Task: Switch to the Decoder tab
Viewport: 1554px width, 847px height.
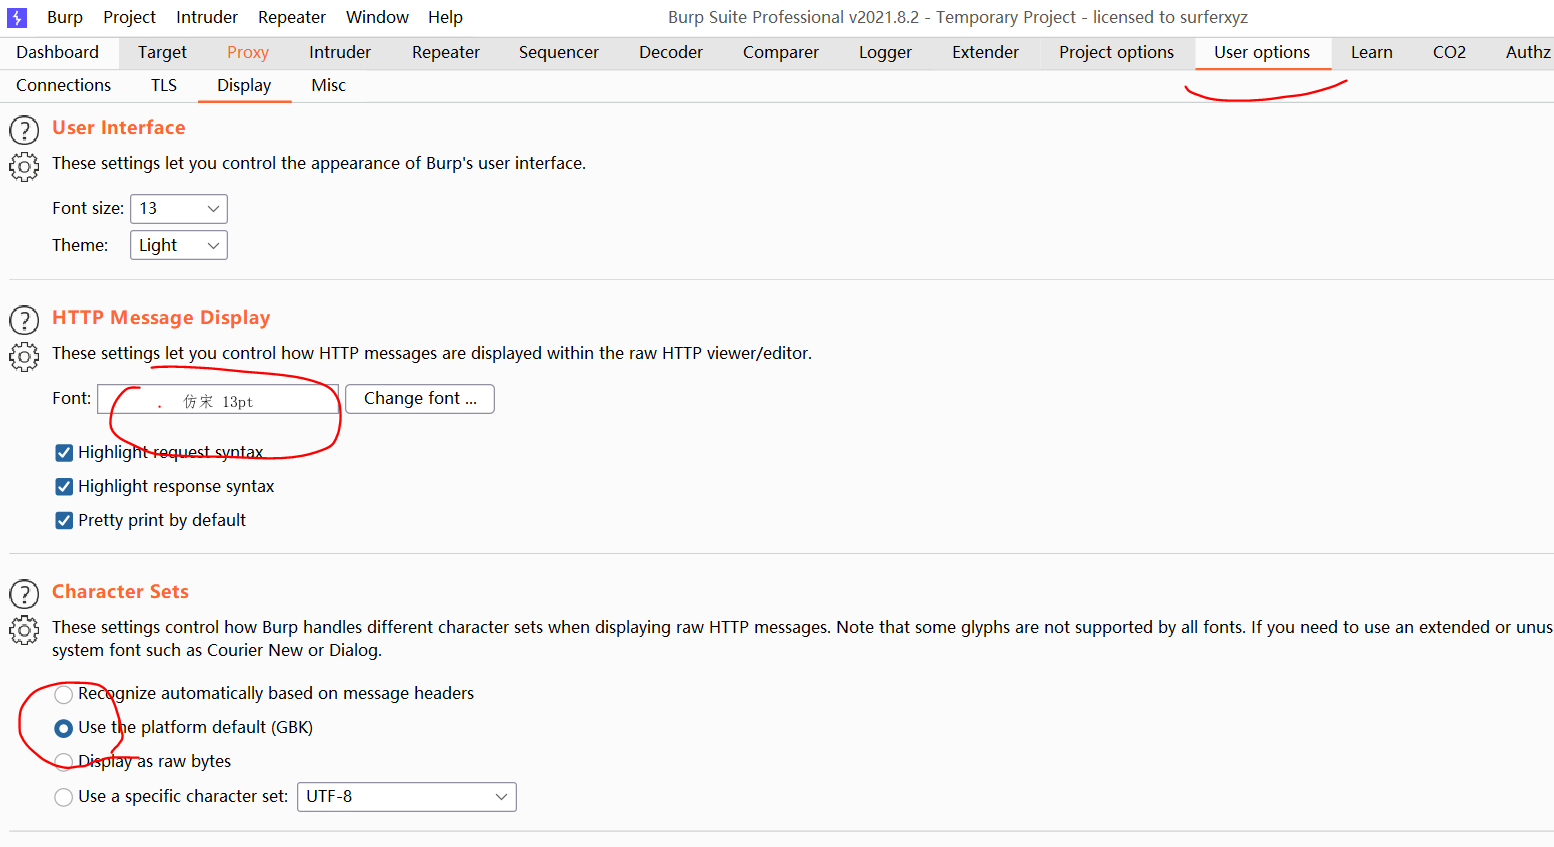Action: pos(671,52)
